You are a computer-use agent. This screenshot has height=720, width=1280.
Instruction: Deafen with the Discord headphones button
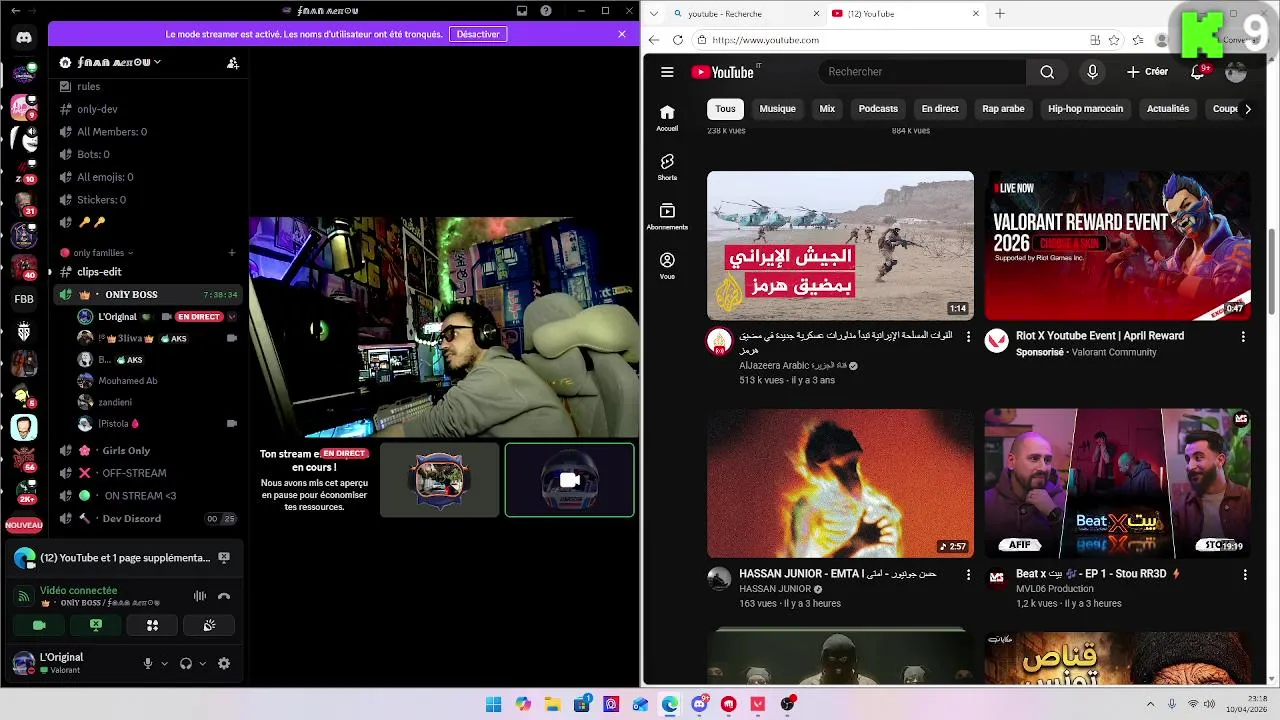pos(186,663)
